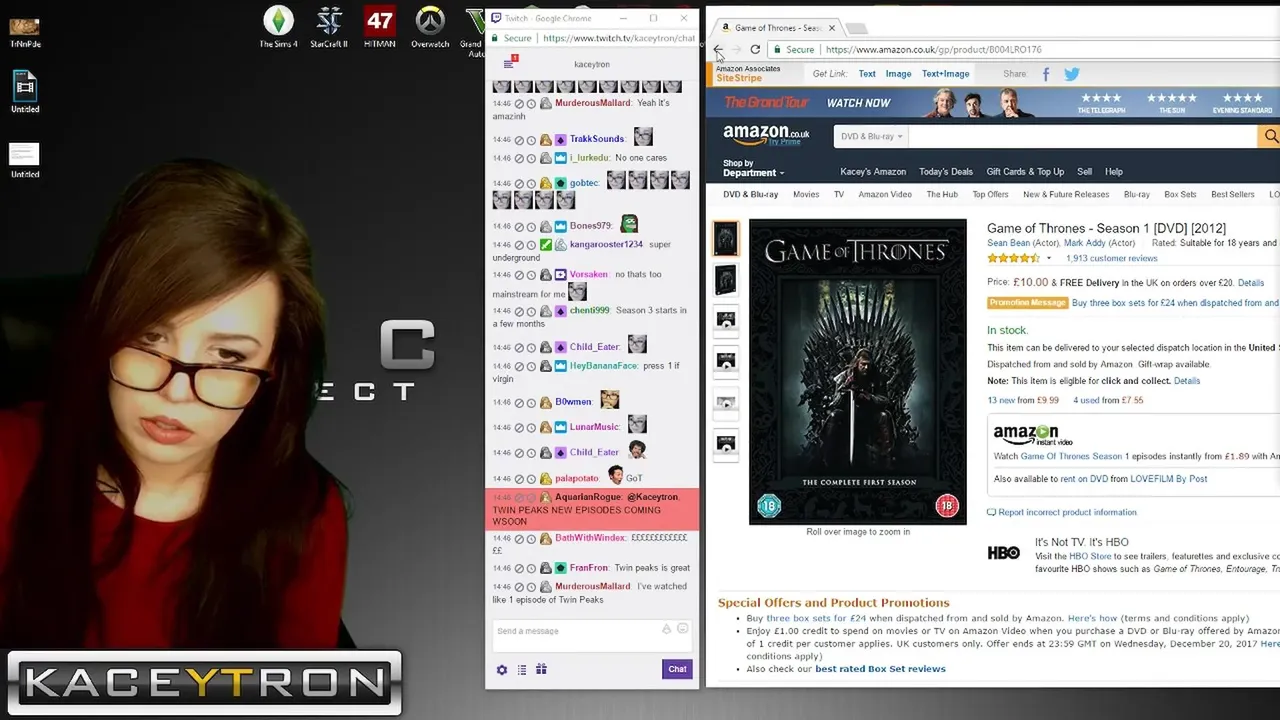Select first Game of Thrones product thumbnail
Screen dimensions: 1280x720
coord(726,239)
